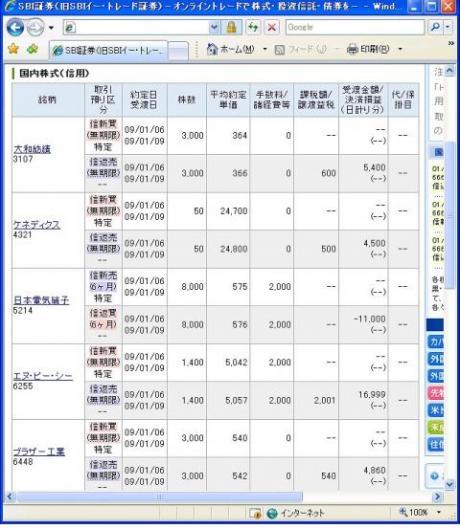Click the Feeds (フィード) toolbar icon
This screenshot has width=460, height=529.
coord(280,50)
